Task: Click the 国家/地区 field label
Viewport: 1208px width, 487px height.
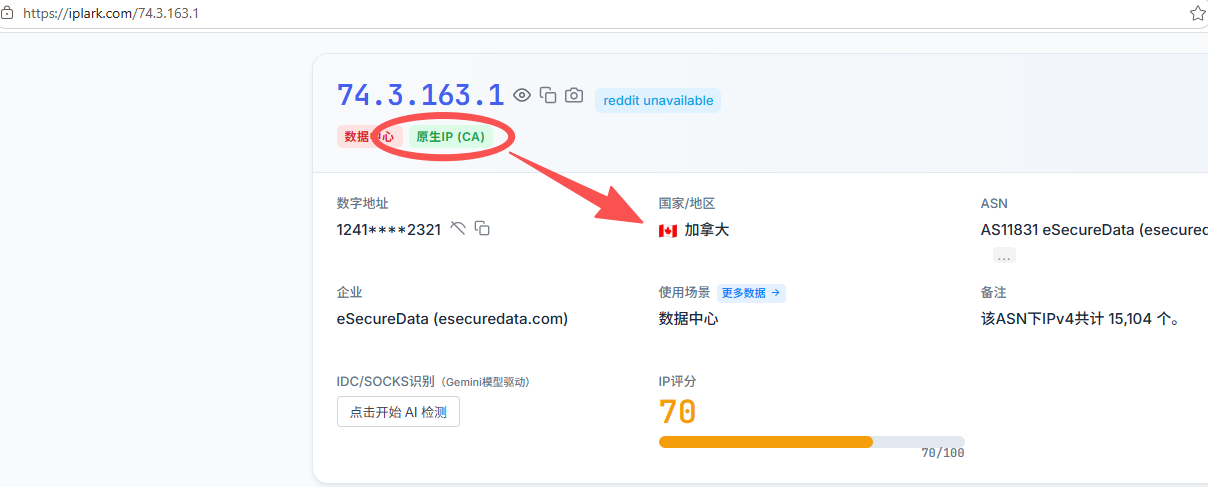Action: coord(687,203)
